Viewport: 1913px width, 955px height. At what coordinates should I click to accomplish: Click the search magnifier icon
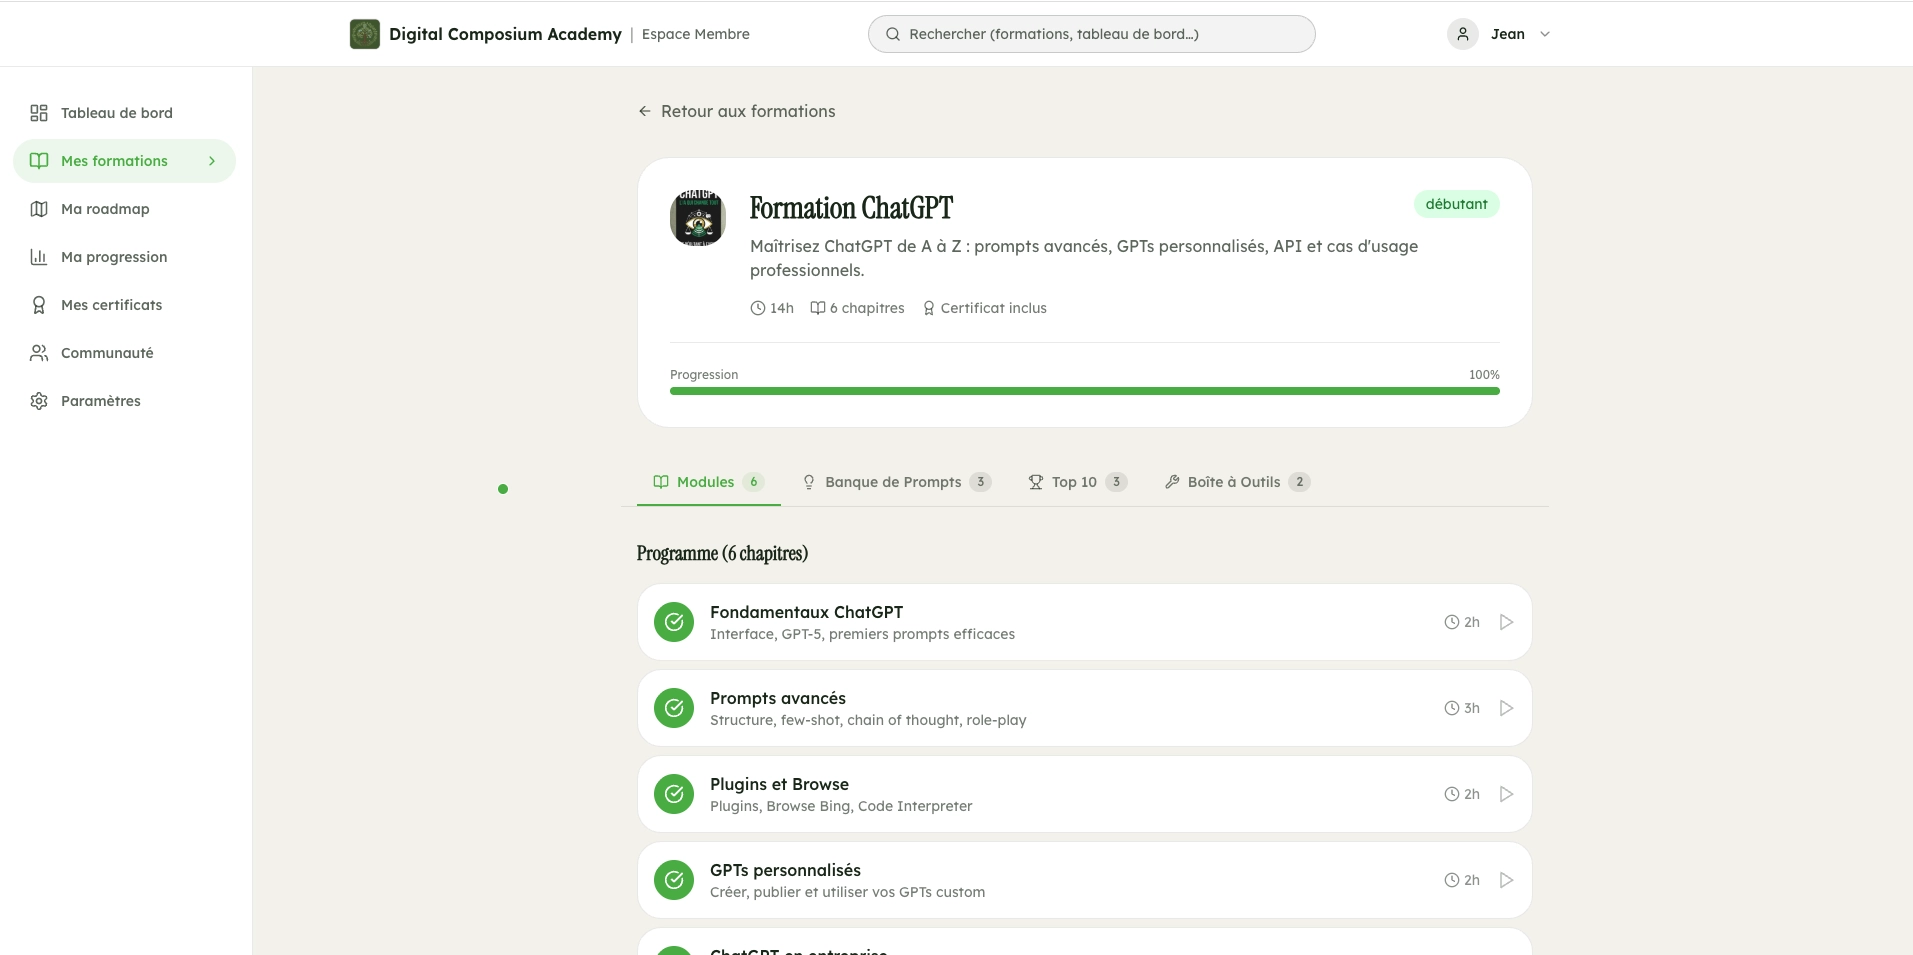(x=892, y=34)
